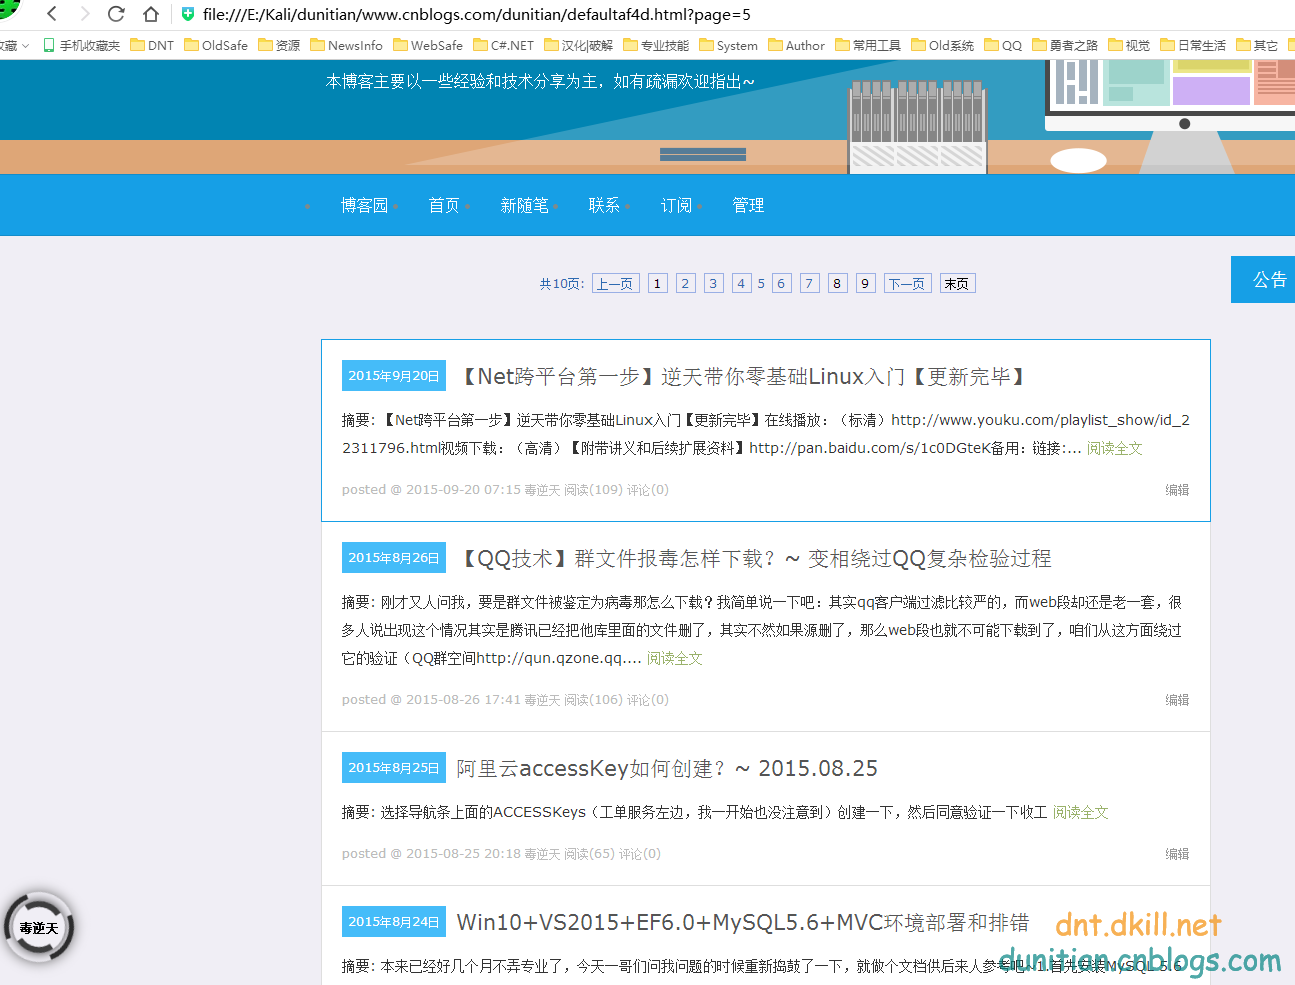Jump to page 3 in pagination

[x=713, y=283]
